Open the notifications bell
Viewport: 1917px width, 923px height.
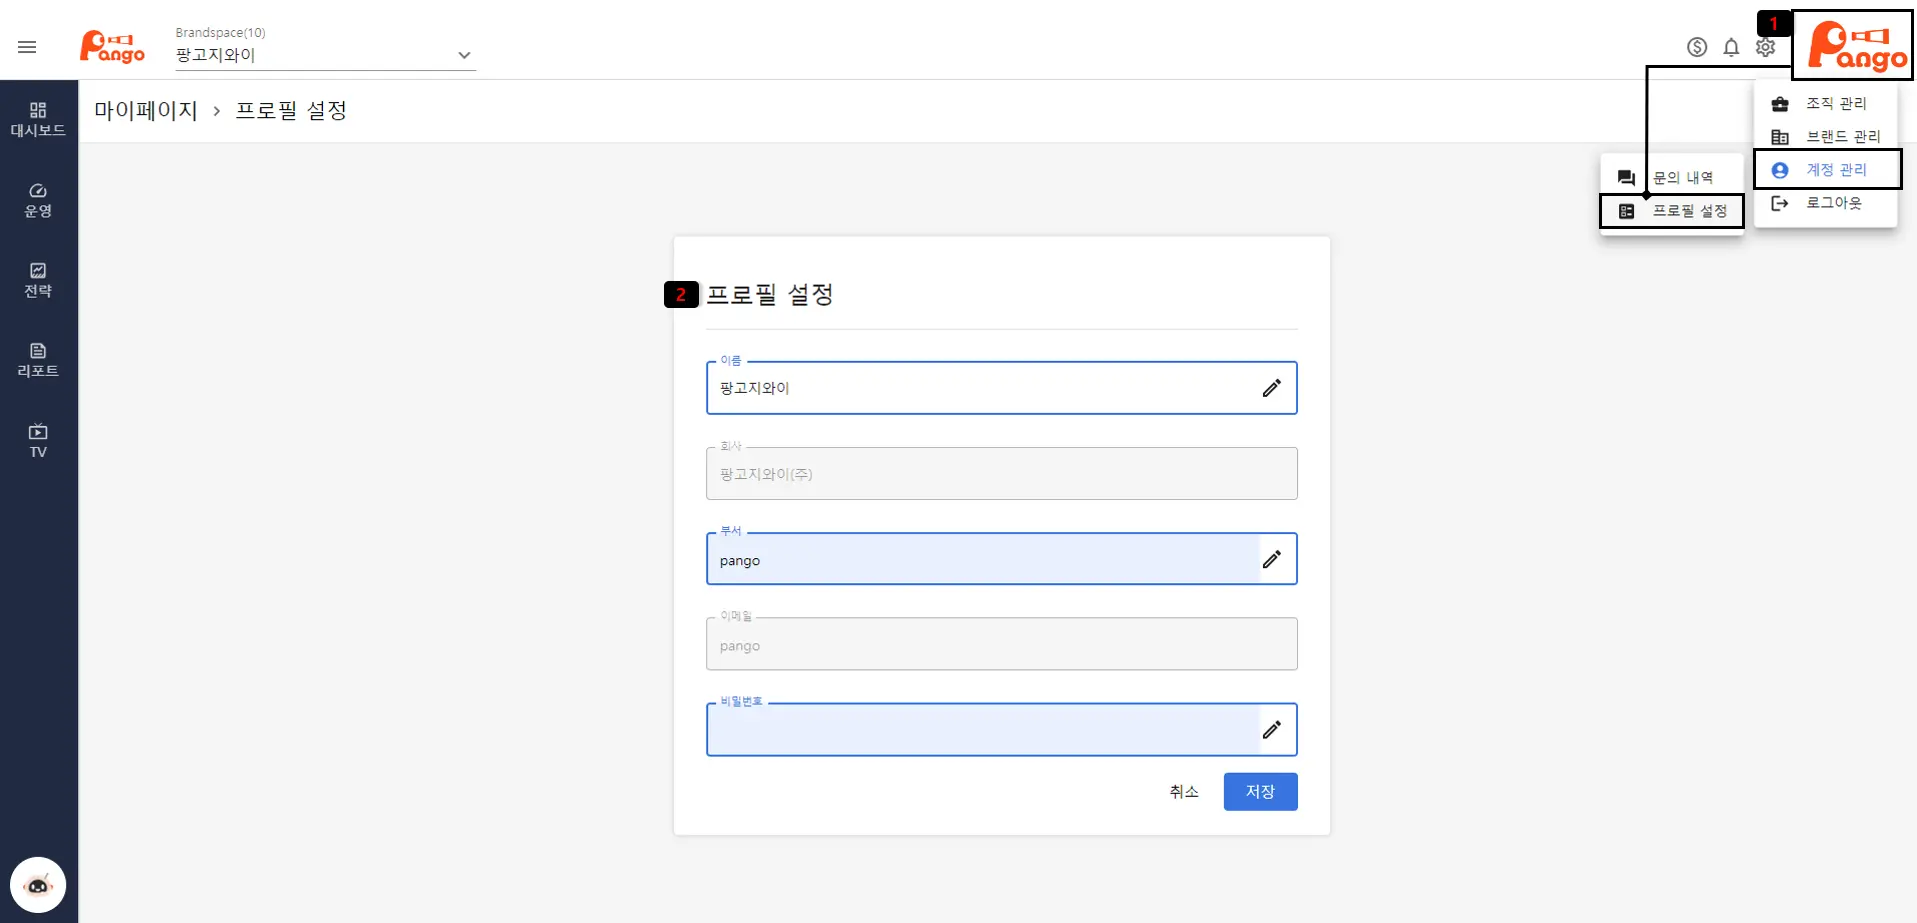pyautogui.click(x=1731, y=47)
